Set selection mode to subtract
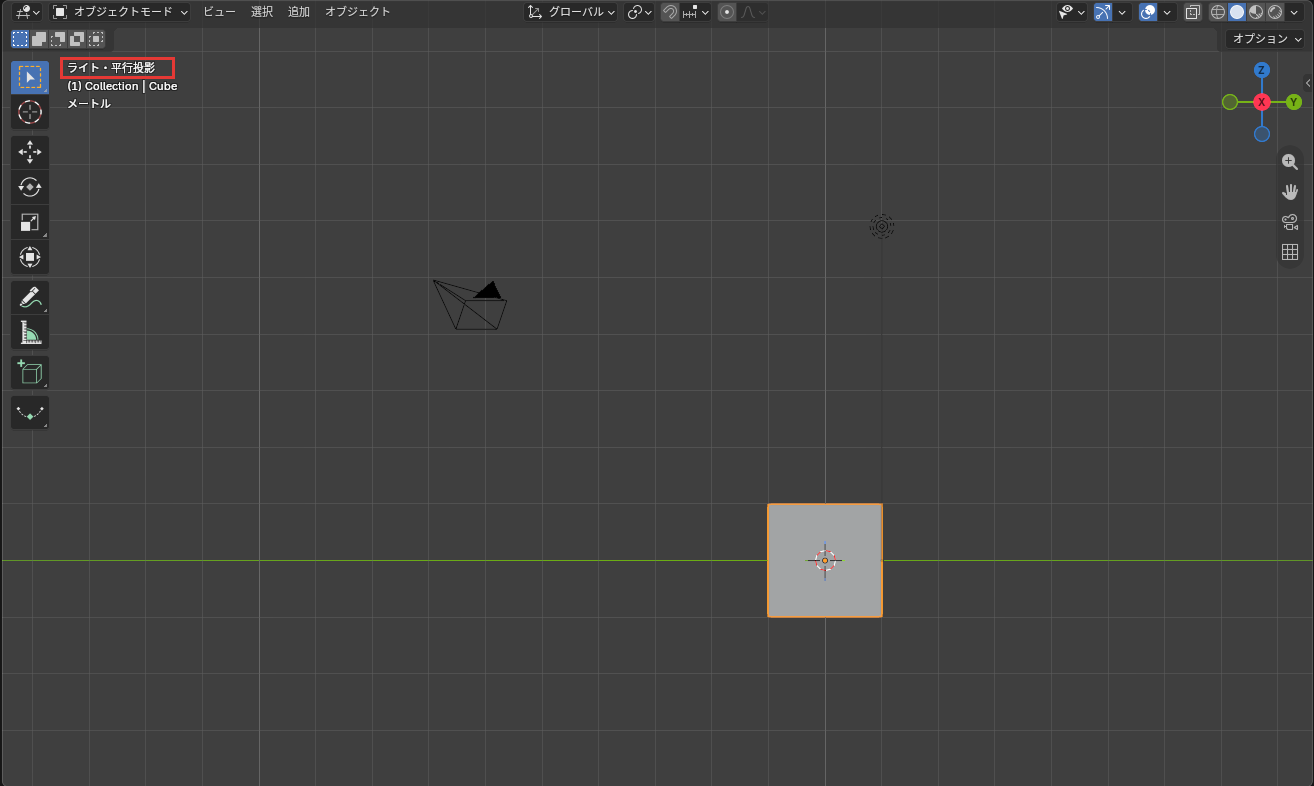Viewport: 1314px width, 786px height. pos(58,39)
